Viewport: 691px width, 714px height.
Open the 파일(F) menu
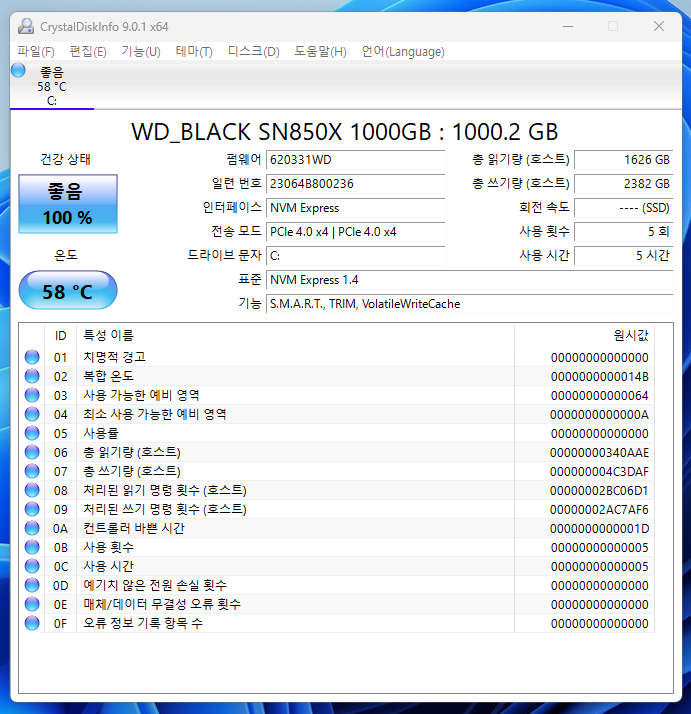tap(36, 51)
